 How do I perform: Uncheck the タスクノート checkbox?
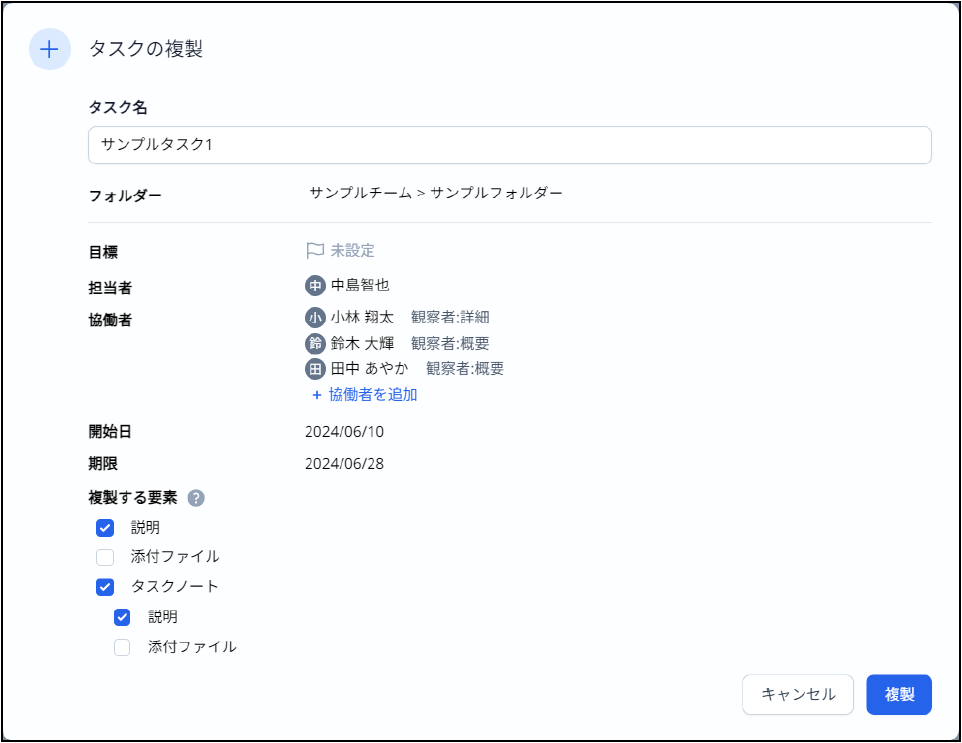[105, 587]
